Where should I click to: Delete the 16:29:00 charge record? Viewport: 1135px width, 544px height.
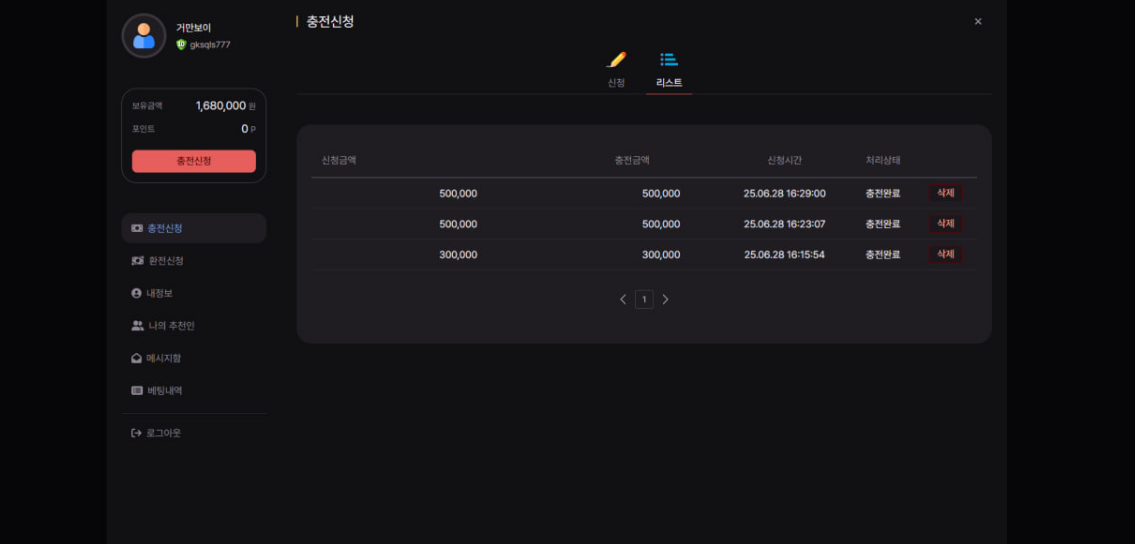(x=945, y=193)
